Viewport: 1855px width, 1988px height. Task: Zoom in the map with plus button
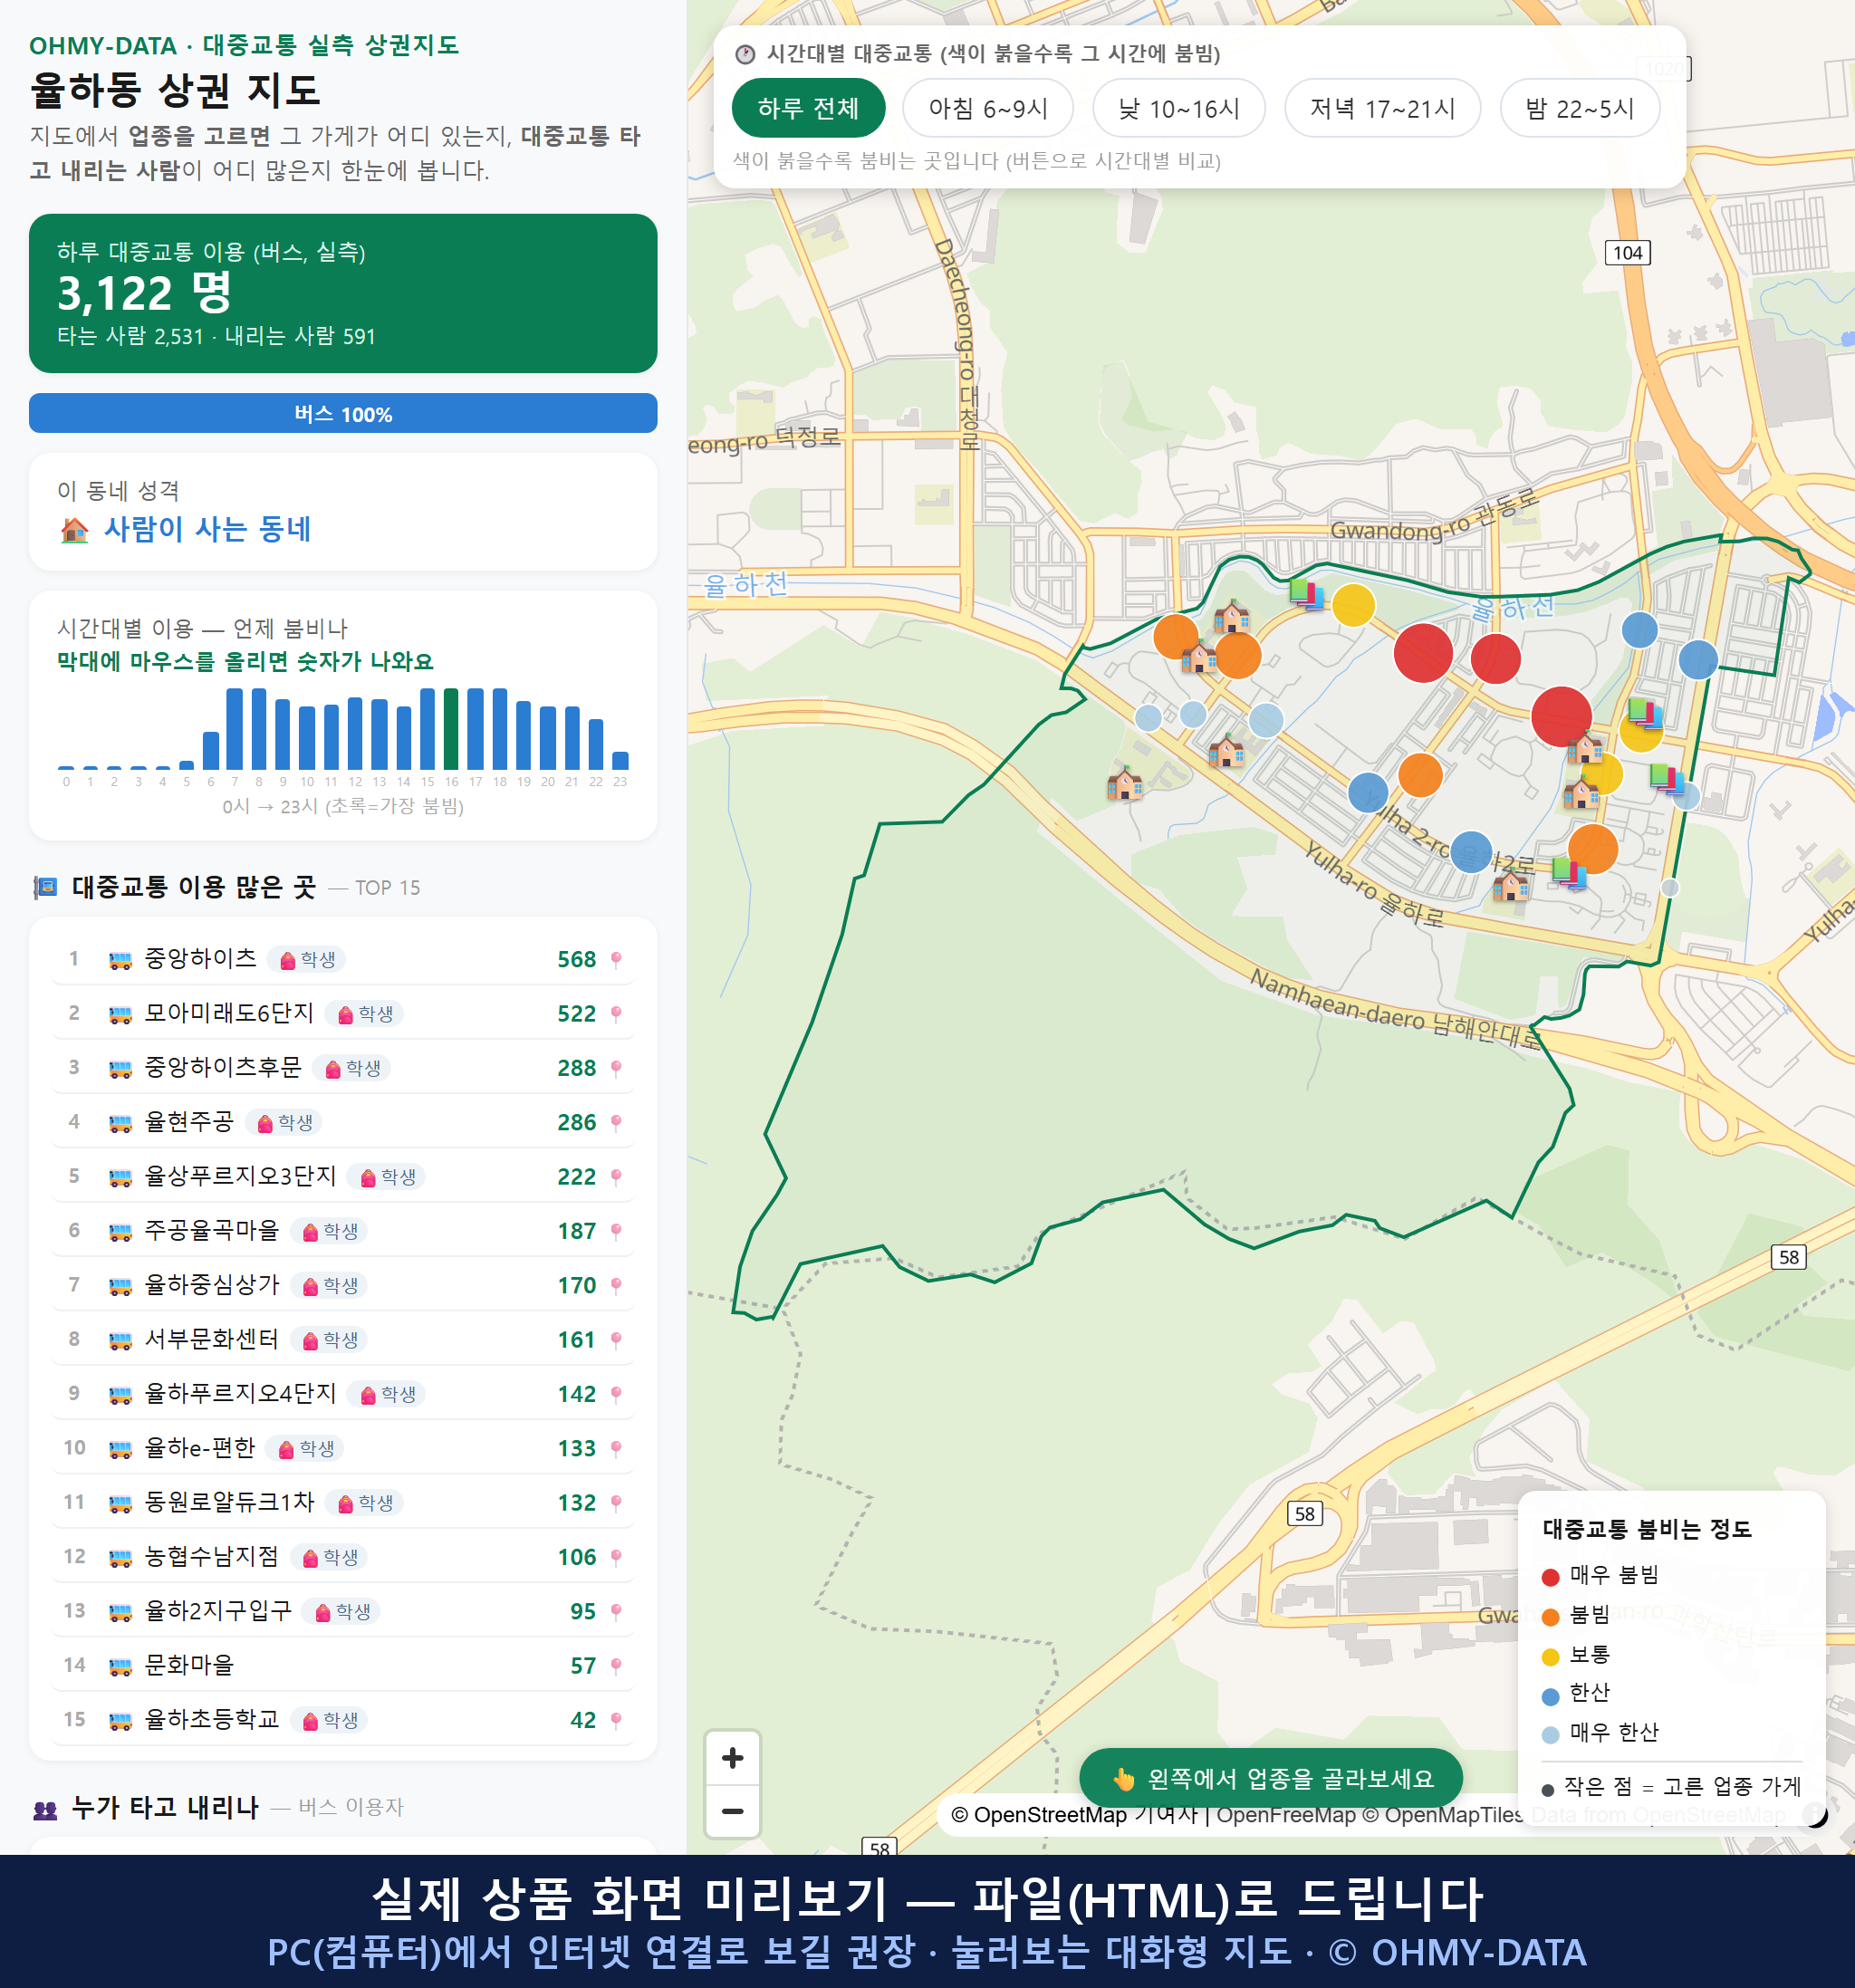pos(732,1757)
